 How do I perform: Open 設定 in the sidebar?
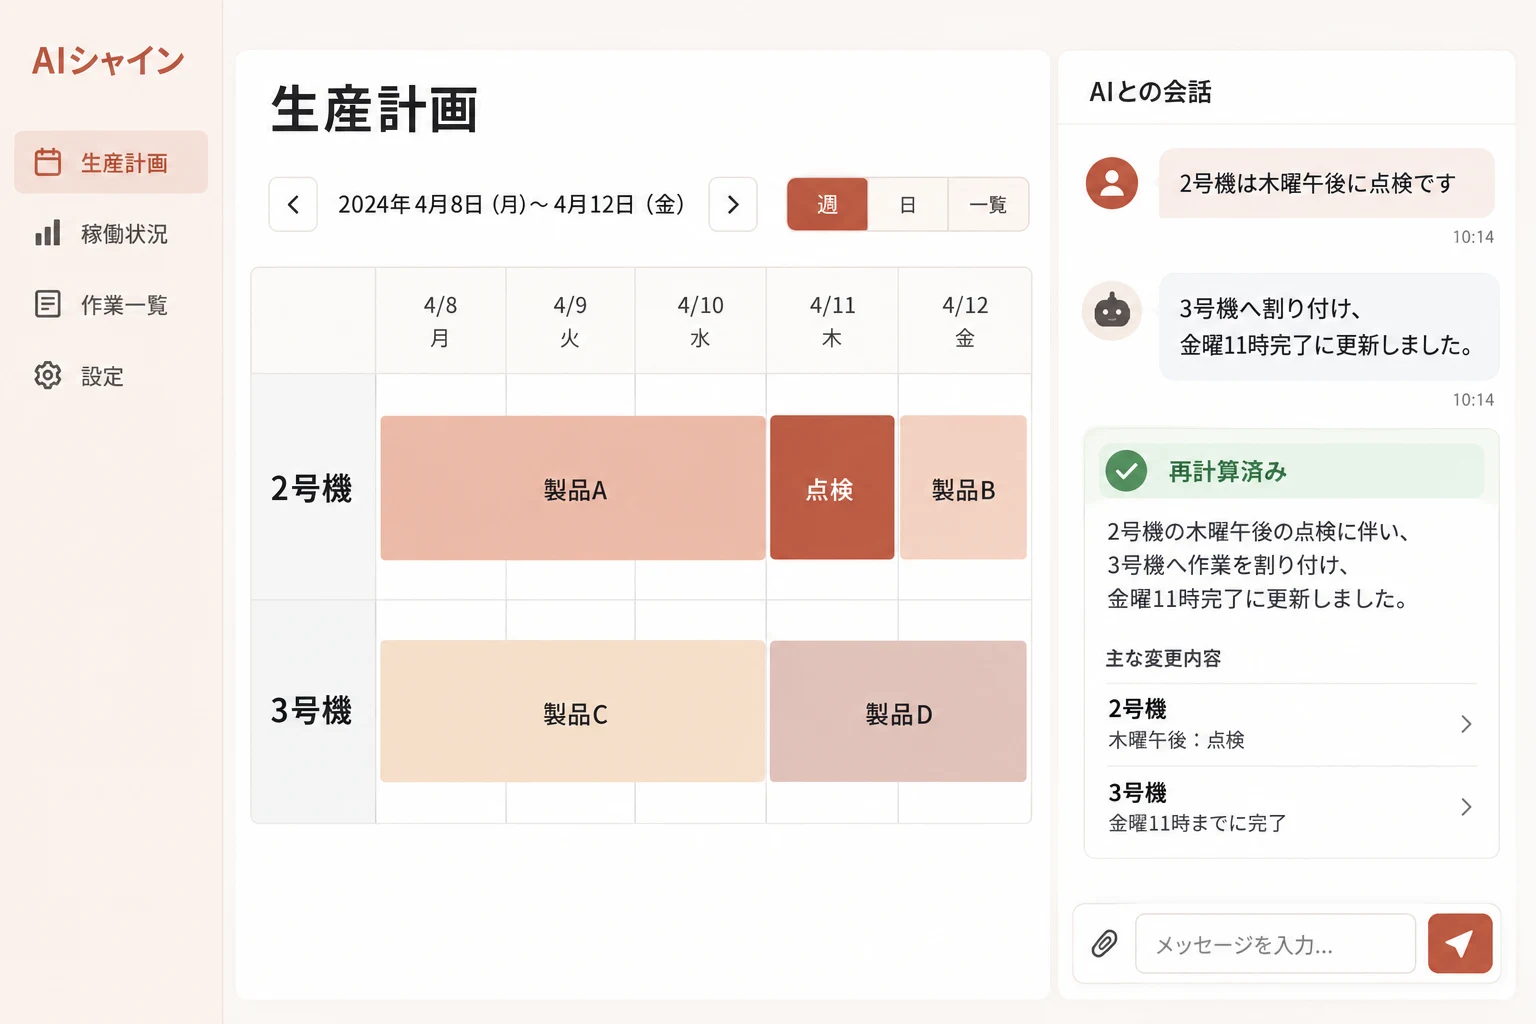click(x=111, y=375)
